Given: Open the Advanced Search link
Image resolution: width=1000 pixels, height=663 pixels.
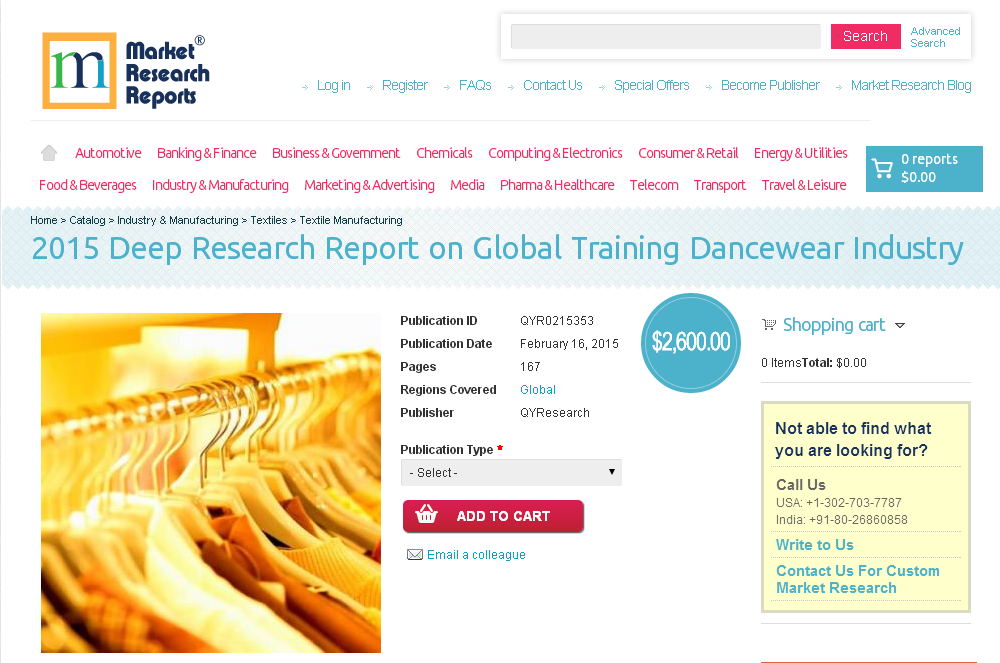Looking at the screenshot, I should [x=935, y=36].
